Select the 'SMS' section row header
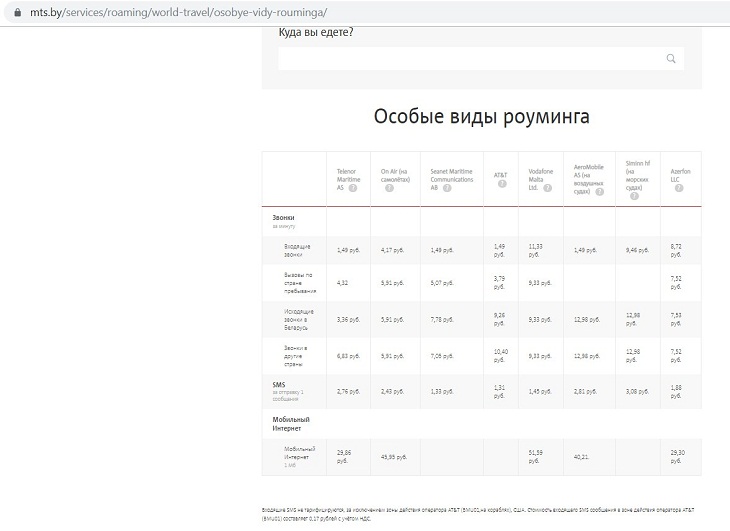 point(280,385)
